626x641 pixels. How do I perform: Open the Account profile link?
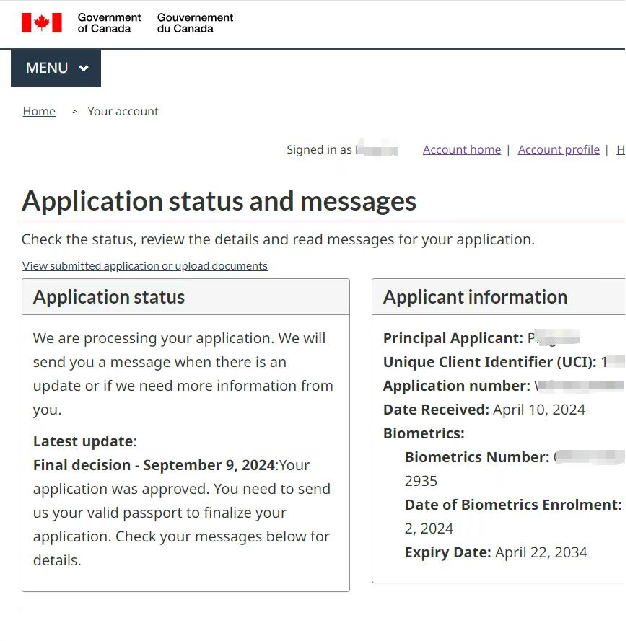point(558,150)
